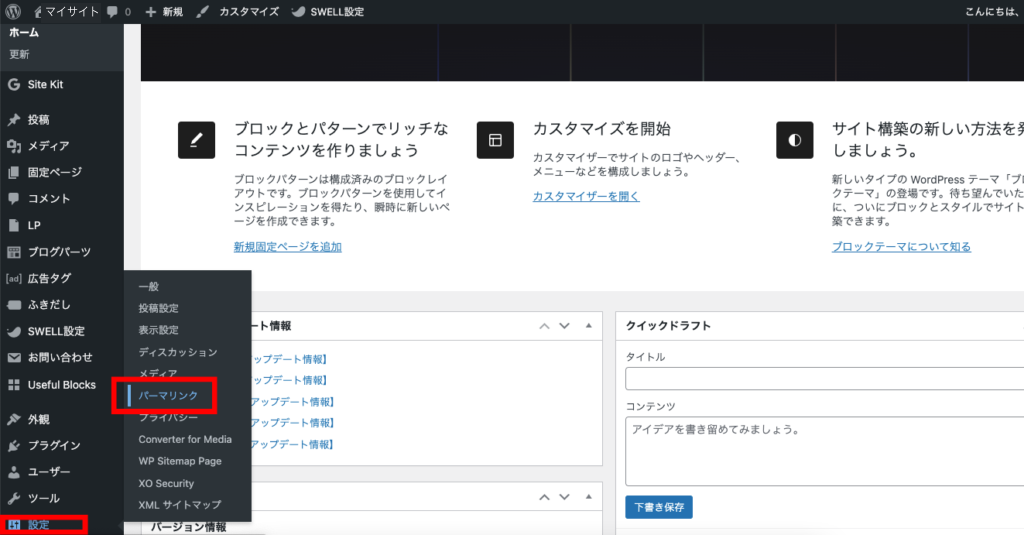Click カスタマイザーを開く link

[x=586, y=196]
